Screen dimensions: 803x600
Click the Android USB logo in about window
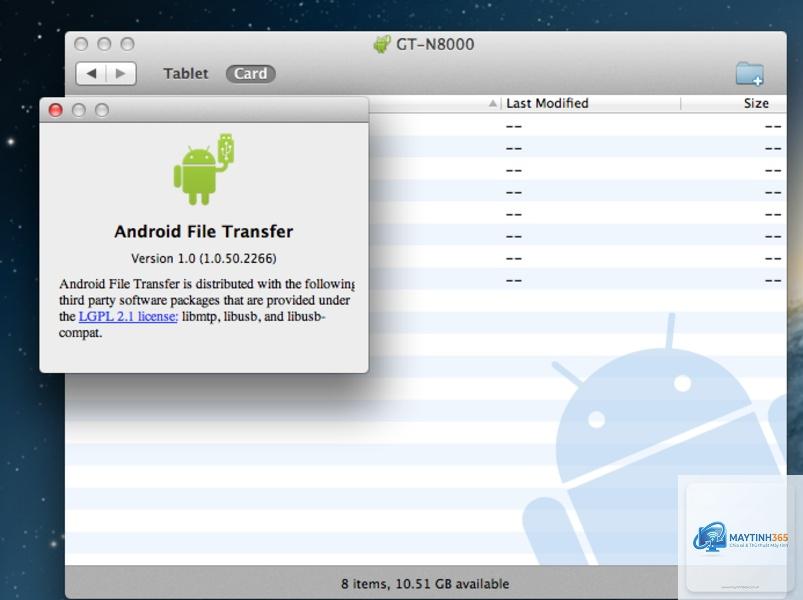pos(204,169)
